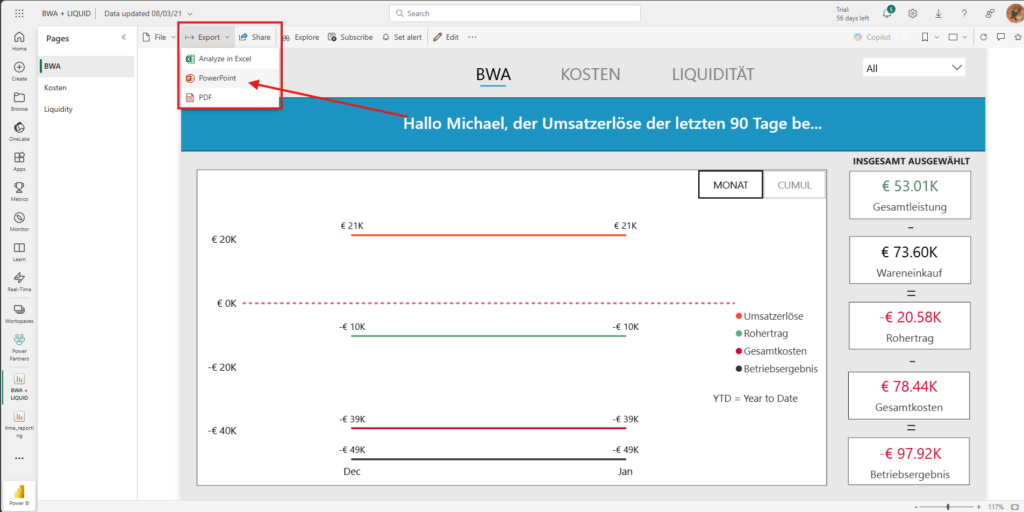Open more toolbar options ellipsis

tap(472, 37)
